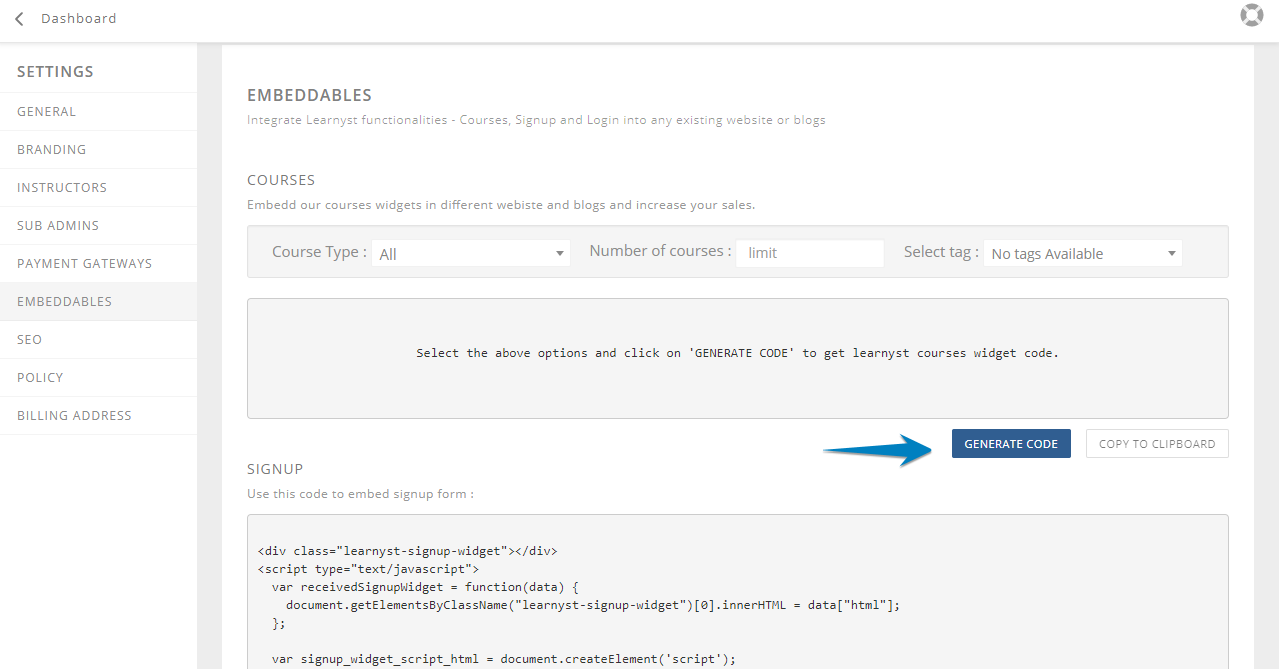Viewport: 1279px width, 669px height.
Task: Click the learnyst-signup-widget div code line
Action: [407, 551]
